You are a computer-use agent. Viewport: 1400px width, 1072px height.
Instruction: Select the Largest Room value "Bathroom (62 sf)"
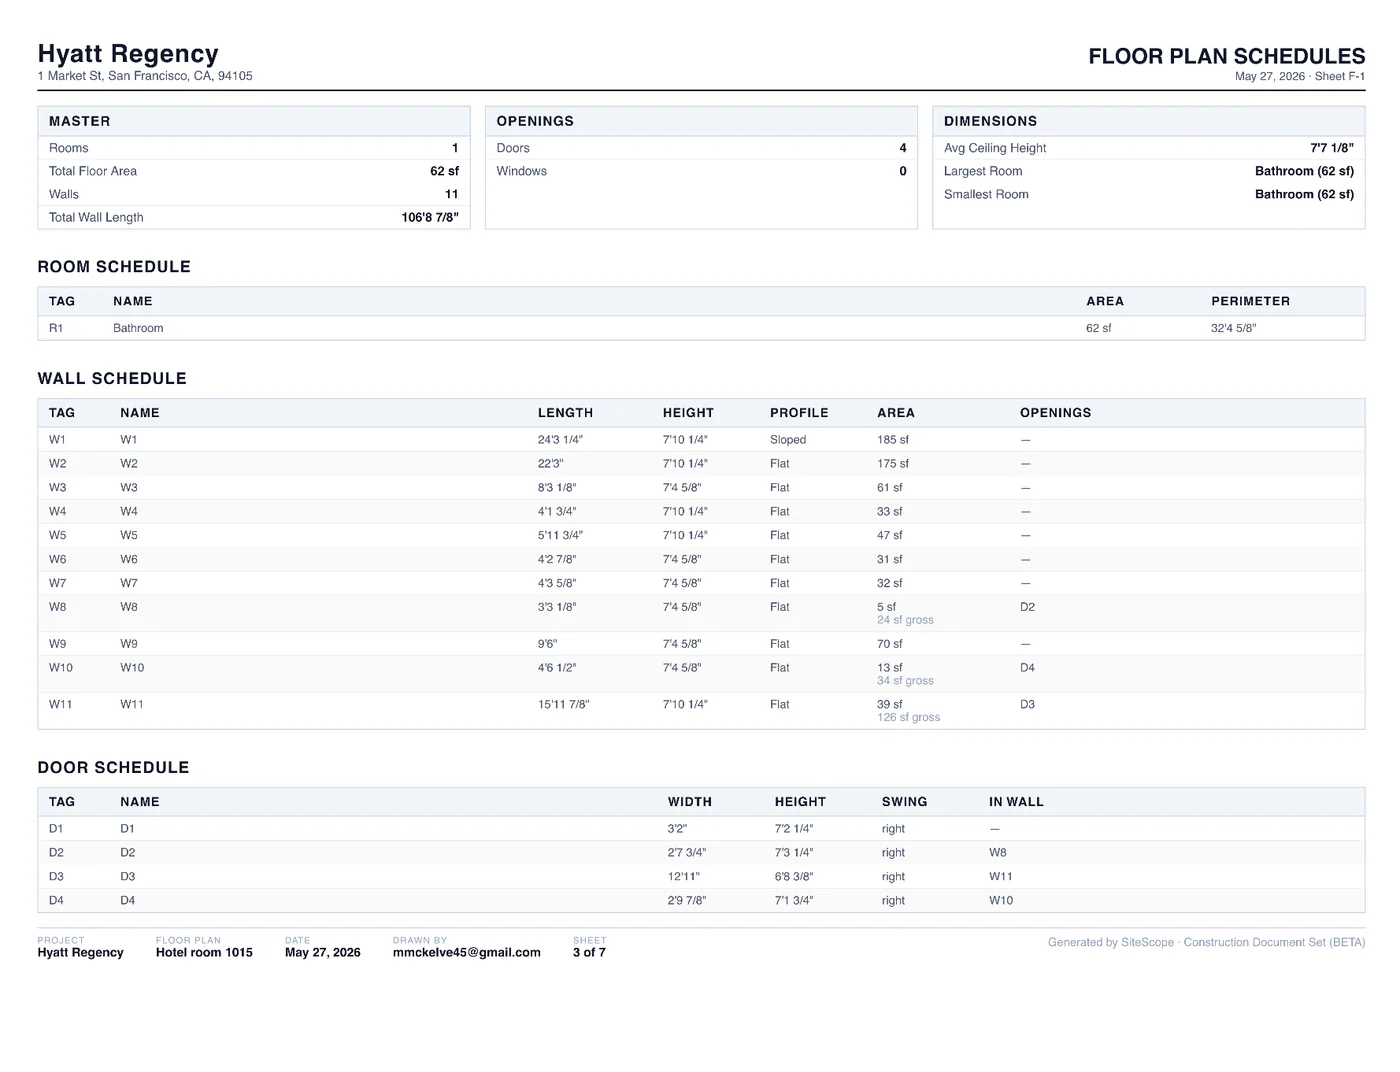click(x=1304, y=171)
